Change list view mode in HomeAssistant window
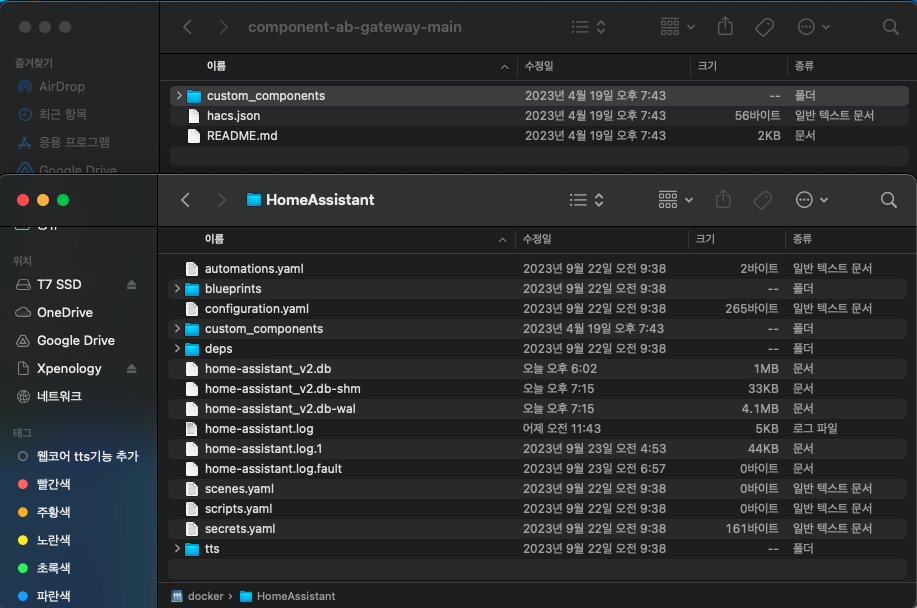This screenshot has height=608, width=917. tap(587, 200)
